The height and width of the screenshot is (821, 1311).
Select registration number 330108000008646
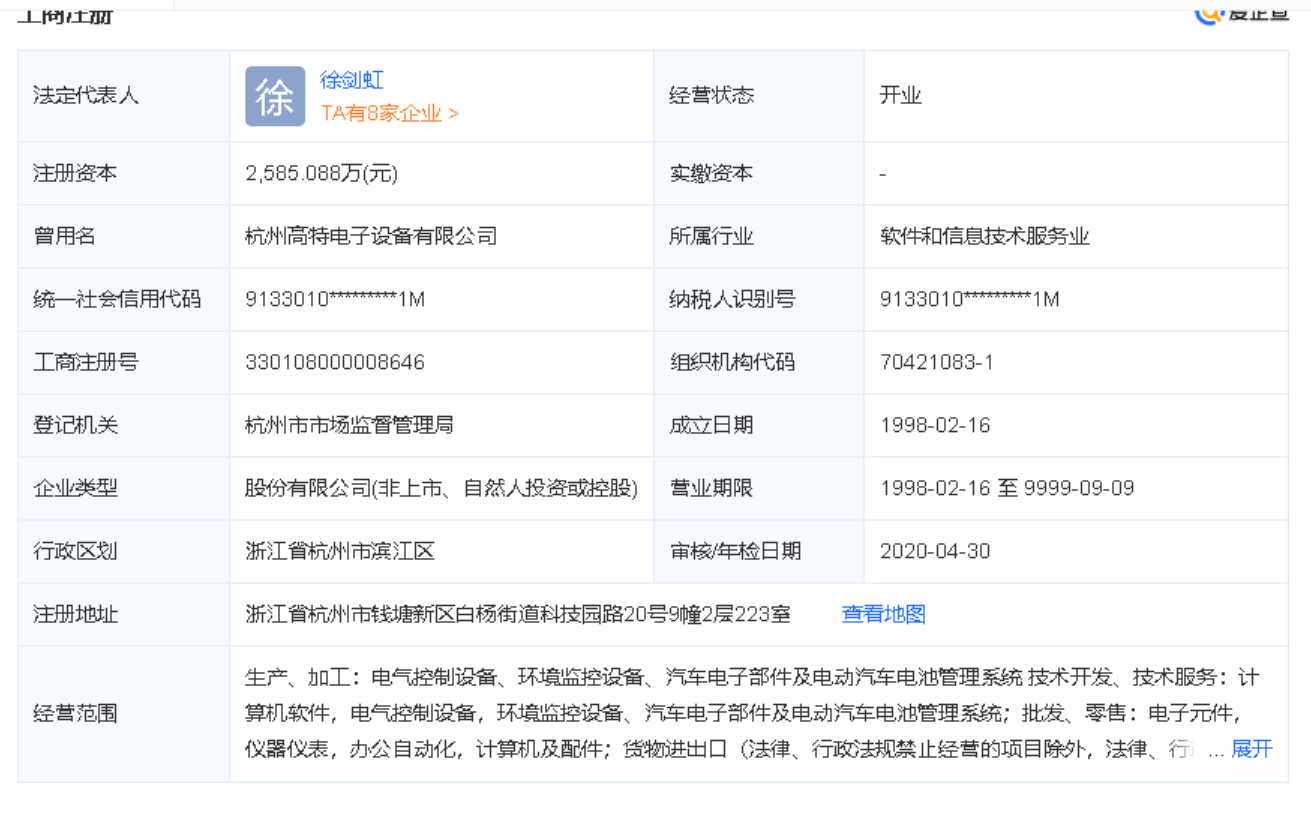point(335,362)
